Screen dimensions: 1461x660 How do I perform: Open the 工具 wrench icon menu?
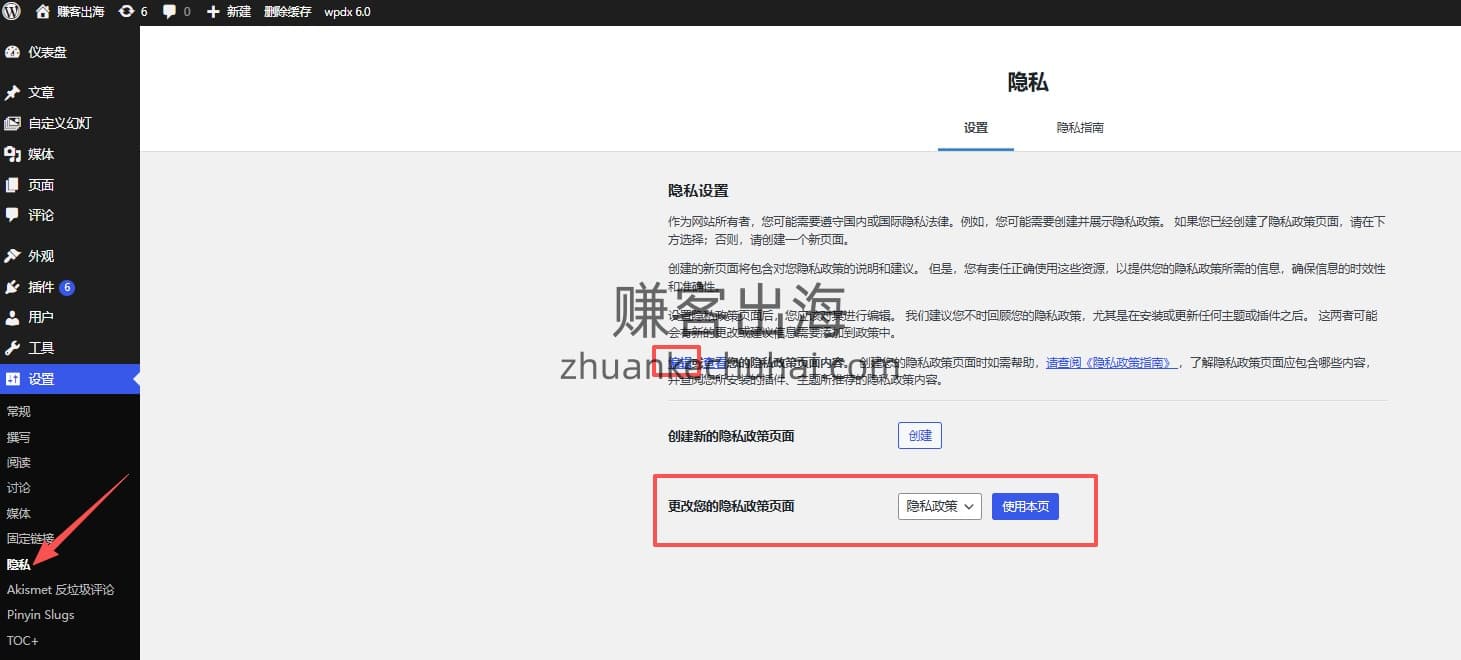point(13,348)
